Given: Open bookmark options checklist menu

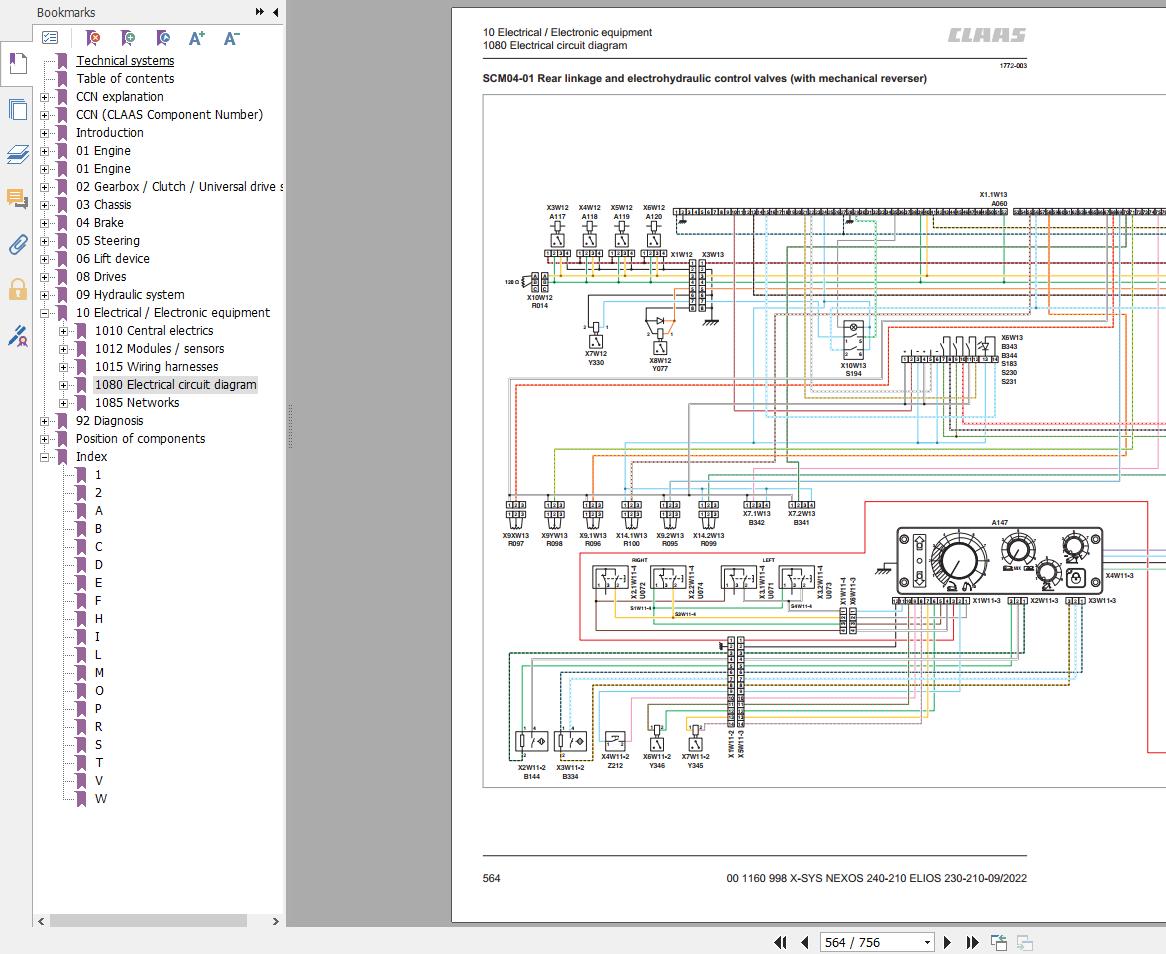Looking at the screenshot, I should coord(50,38).
